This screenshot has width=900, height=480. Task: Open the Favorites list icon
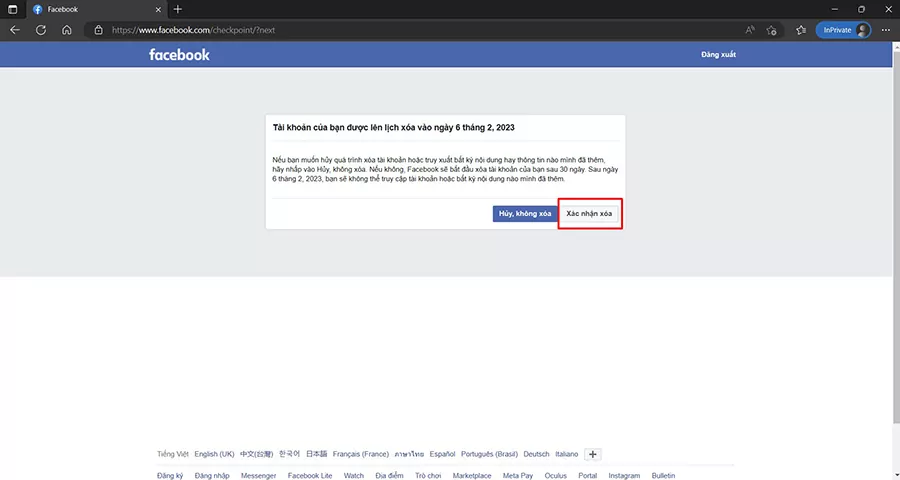(x=801, y=30)
